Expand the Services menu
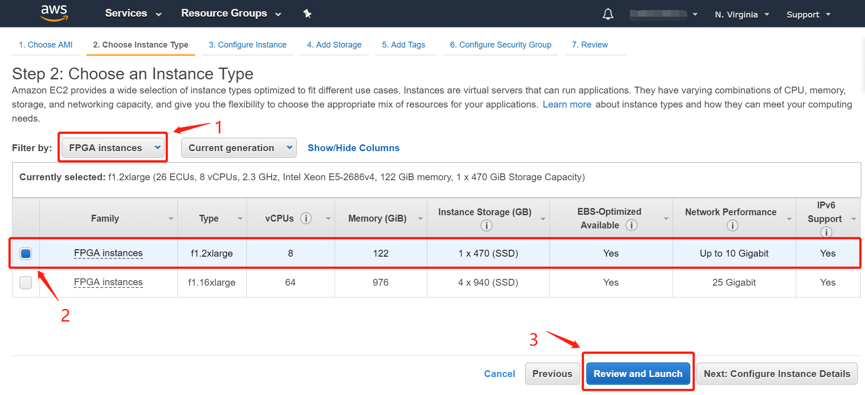Viewport: 865px width, 395px height. point(133,13)
